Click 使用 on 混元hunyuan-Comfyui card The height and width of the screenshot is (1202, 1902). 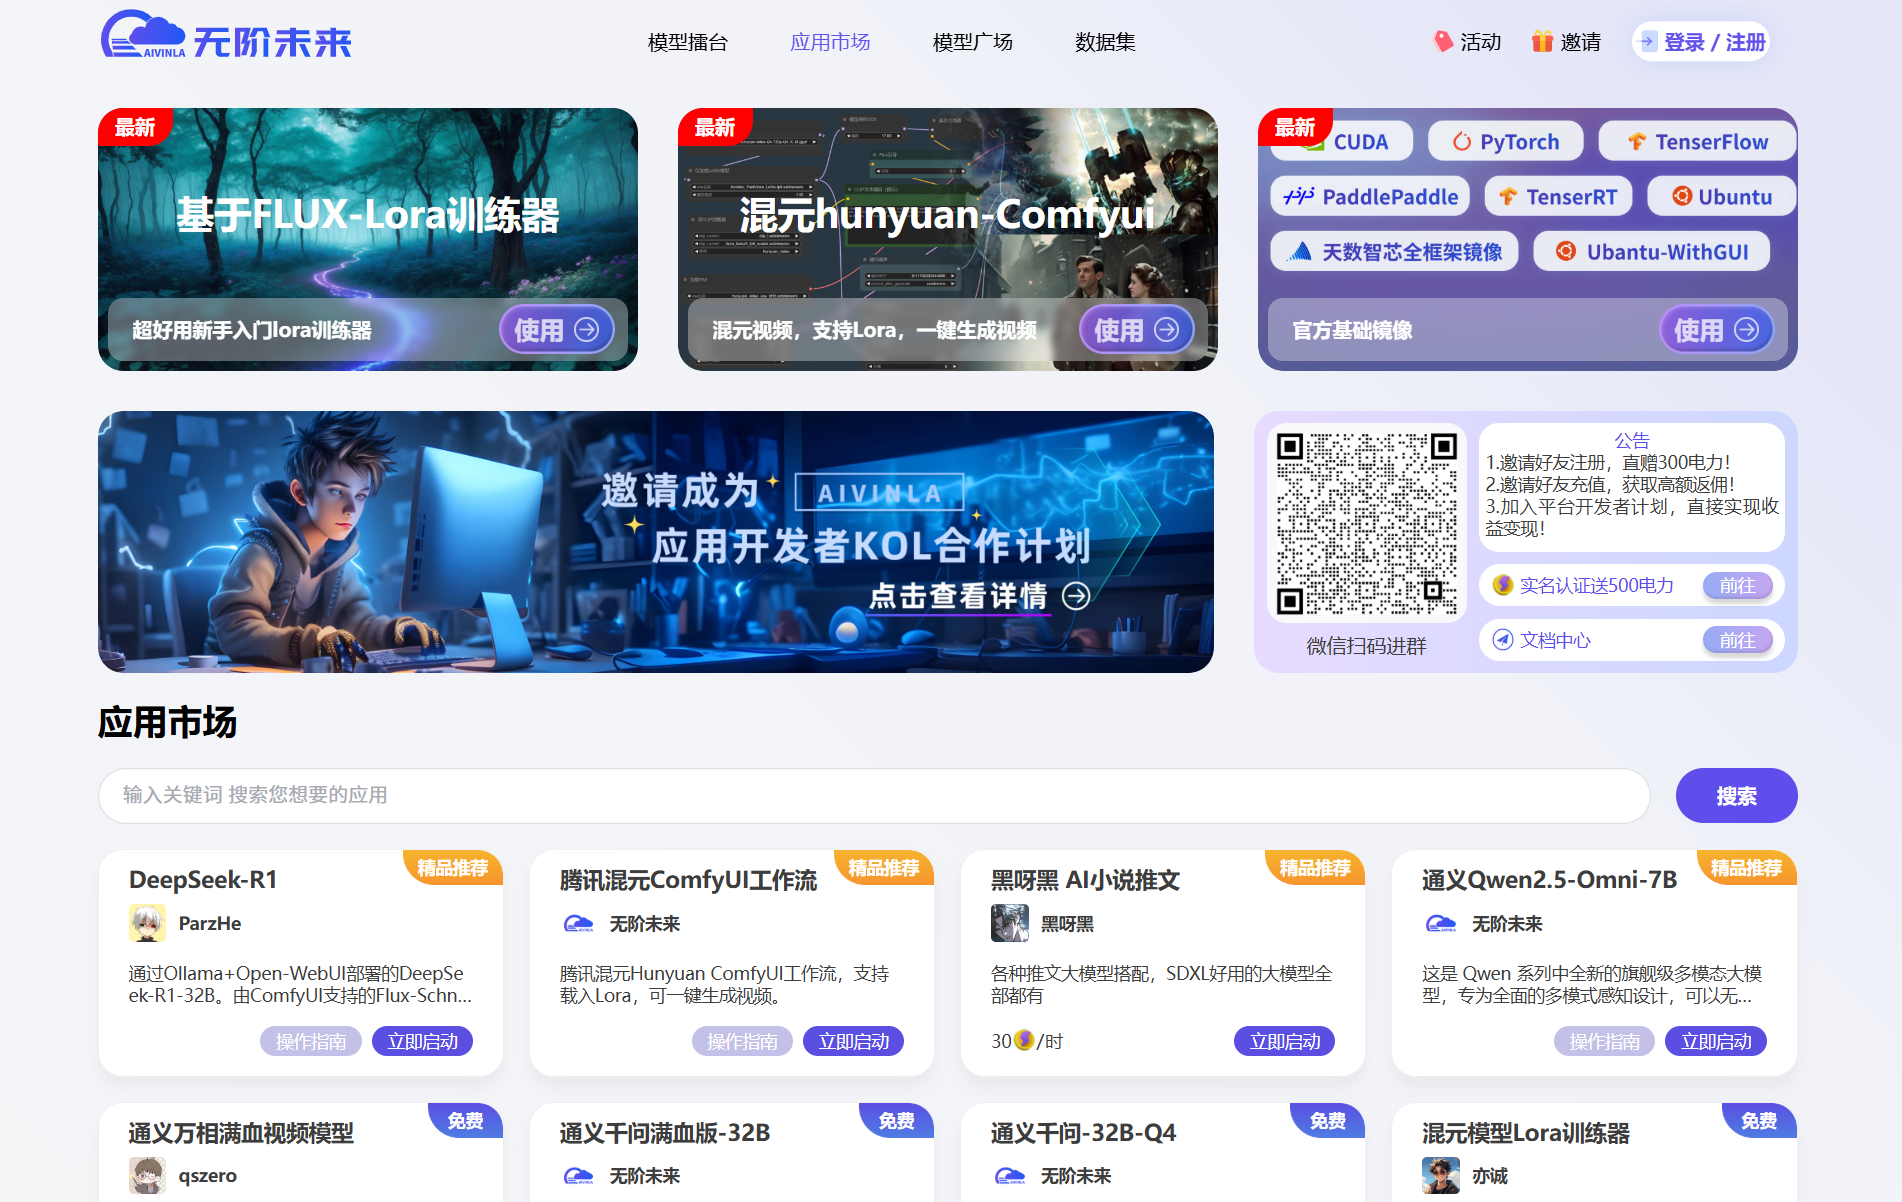tap(1136, 329)
